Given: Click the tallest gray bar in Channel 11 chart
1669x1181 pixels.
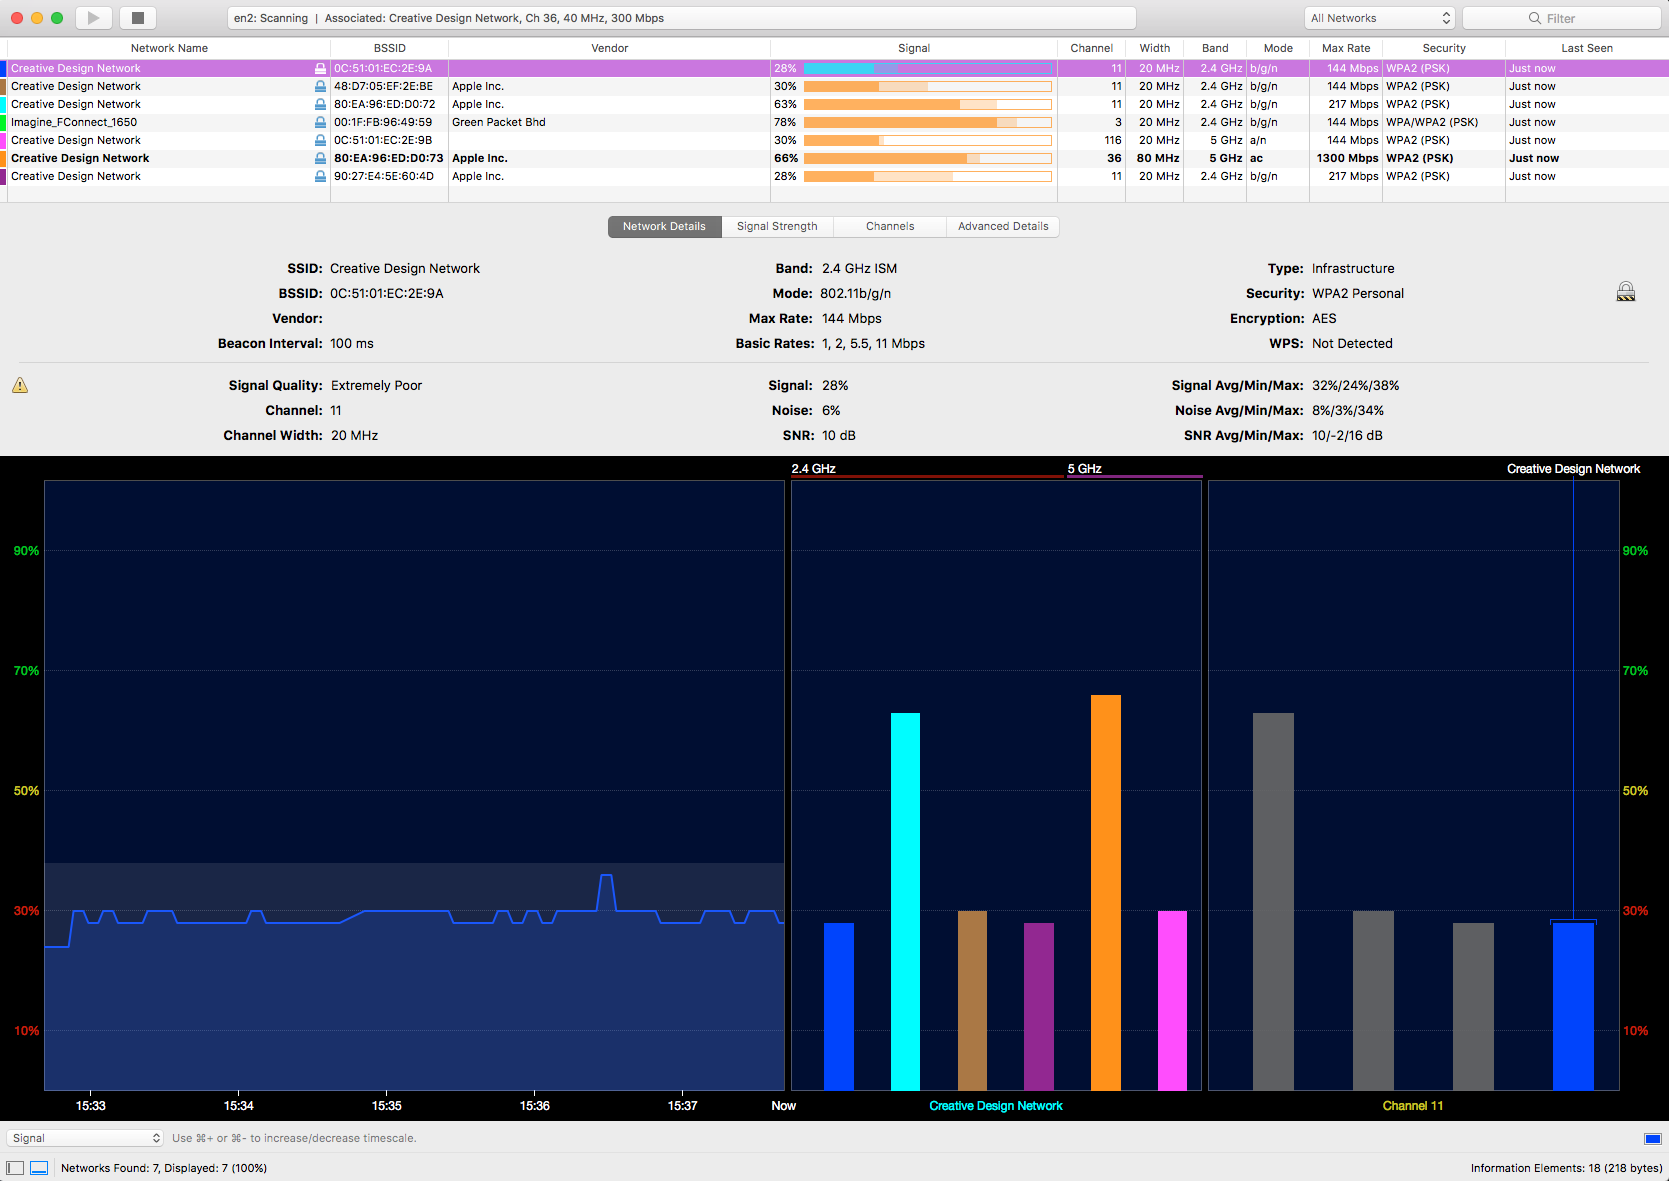Looking at the screenshot, I should (1273, 901).
